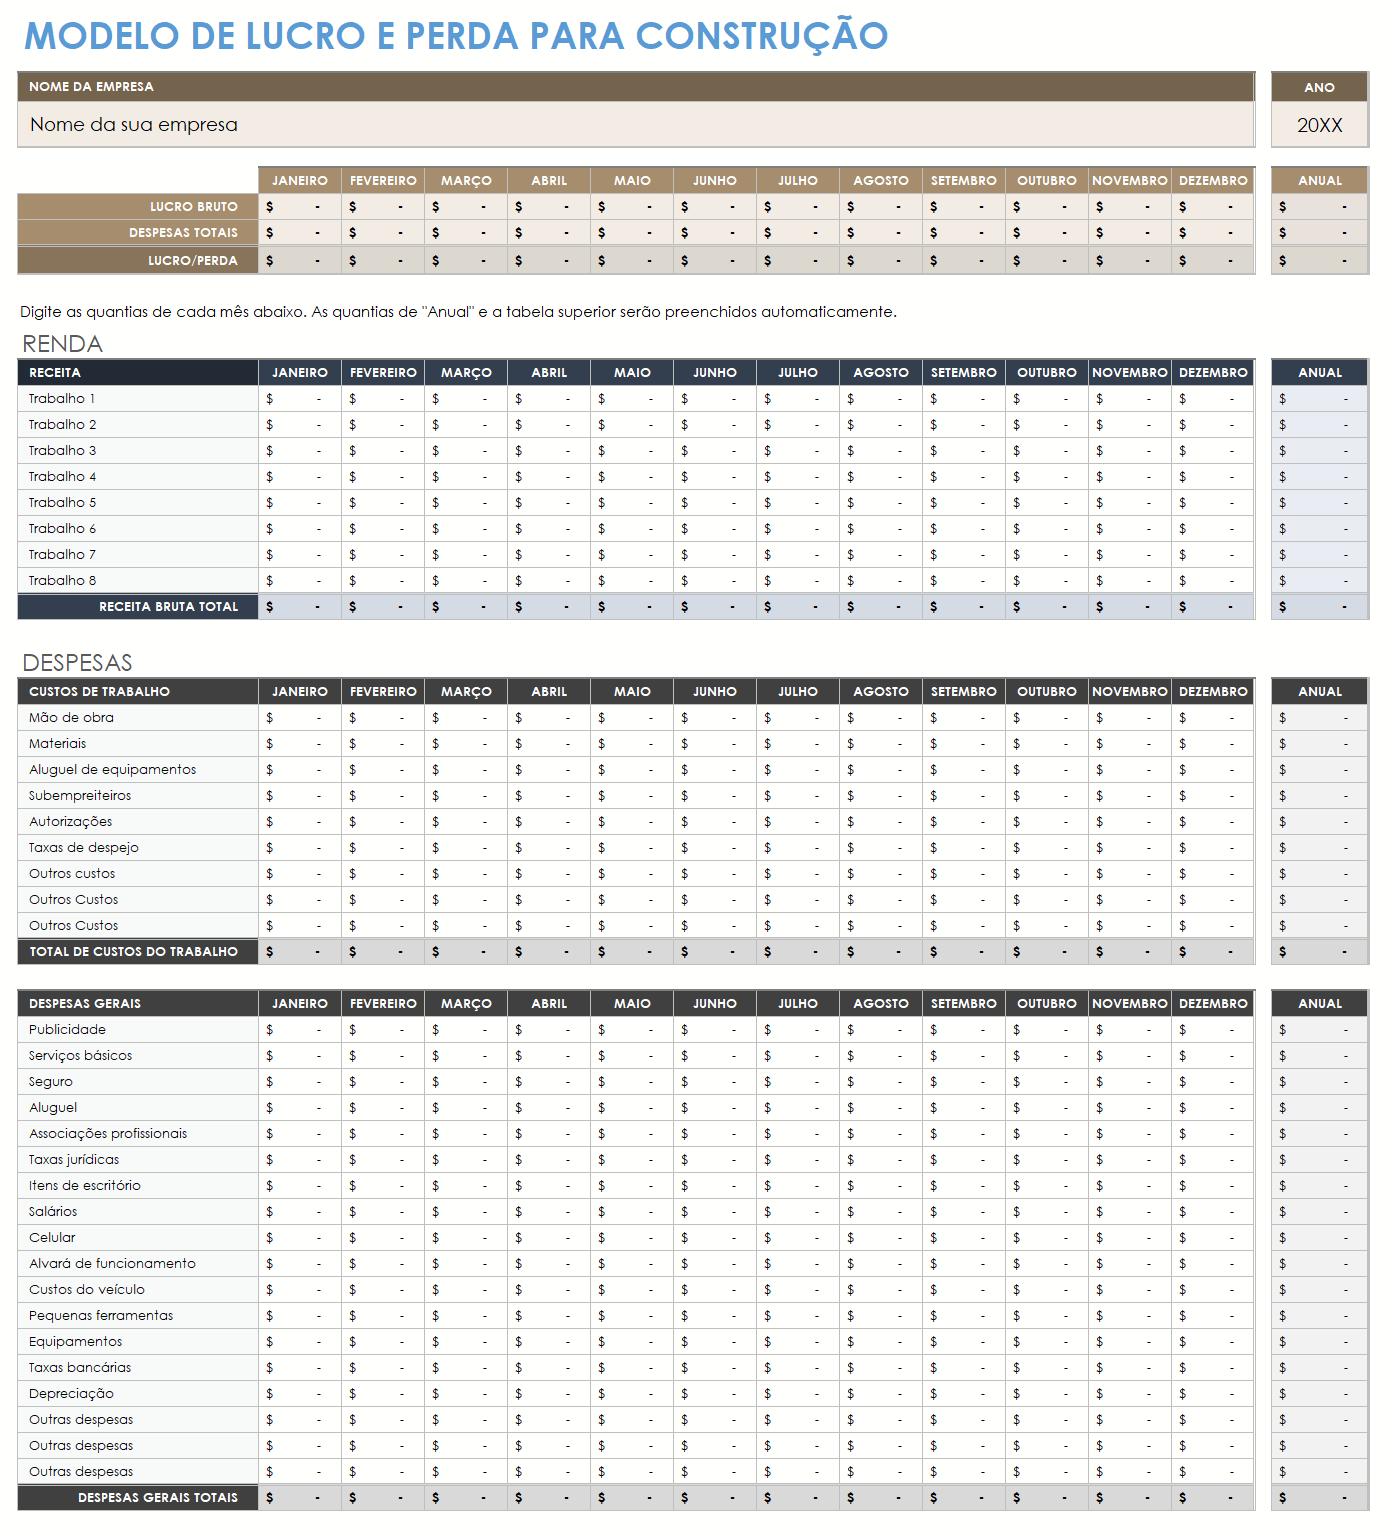Select the JUNHO cell in the Publicidade row
This screenshot has width=1392, height=1535.
(x=715, y=1030)
